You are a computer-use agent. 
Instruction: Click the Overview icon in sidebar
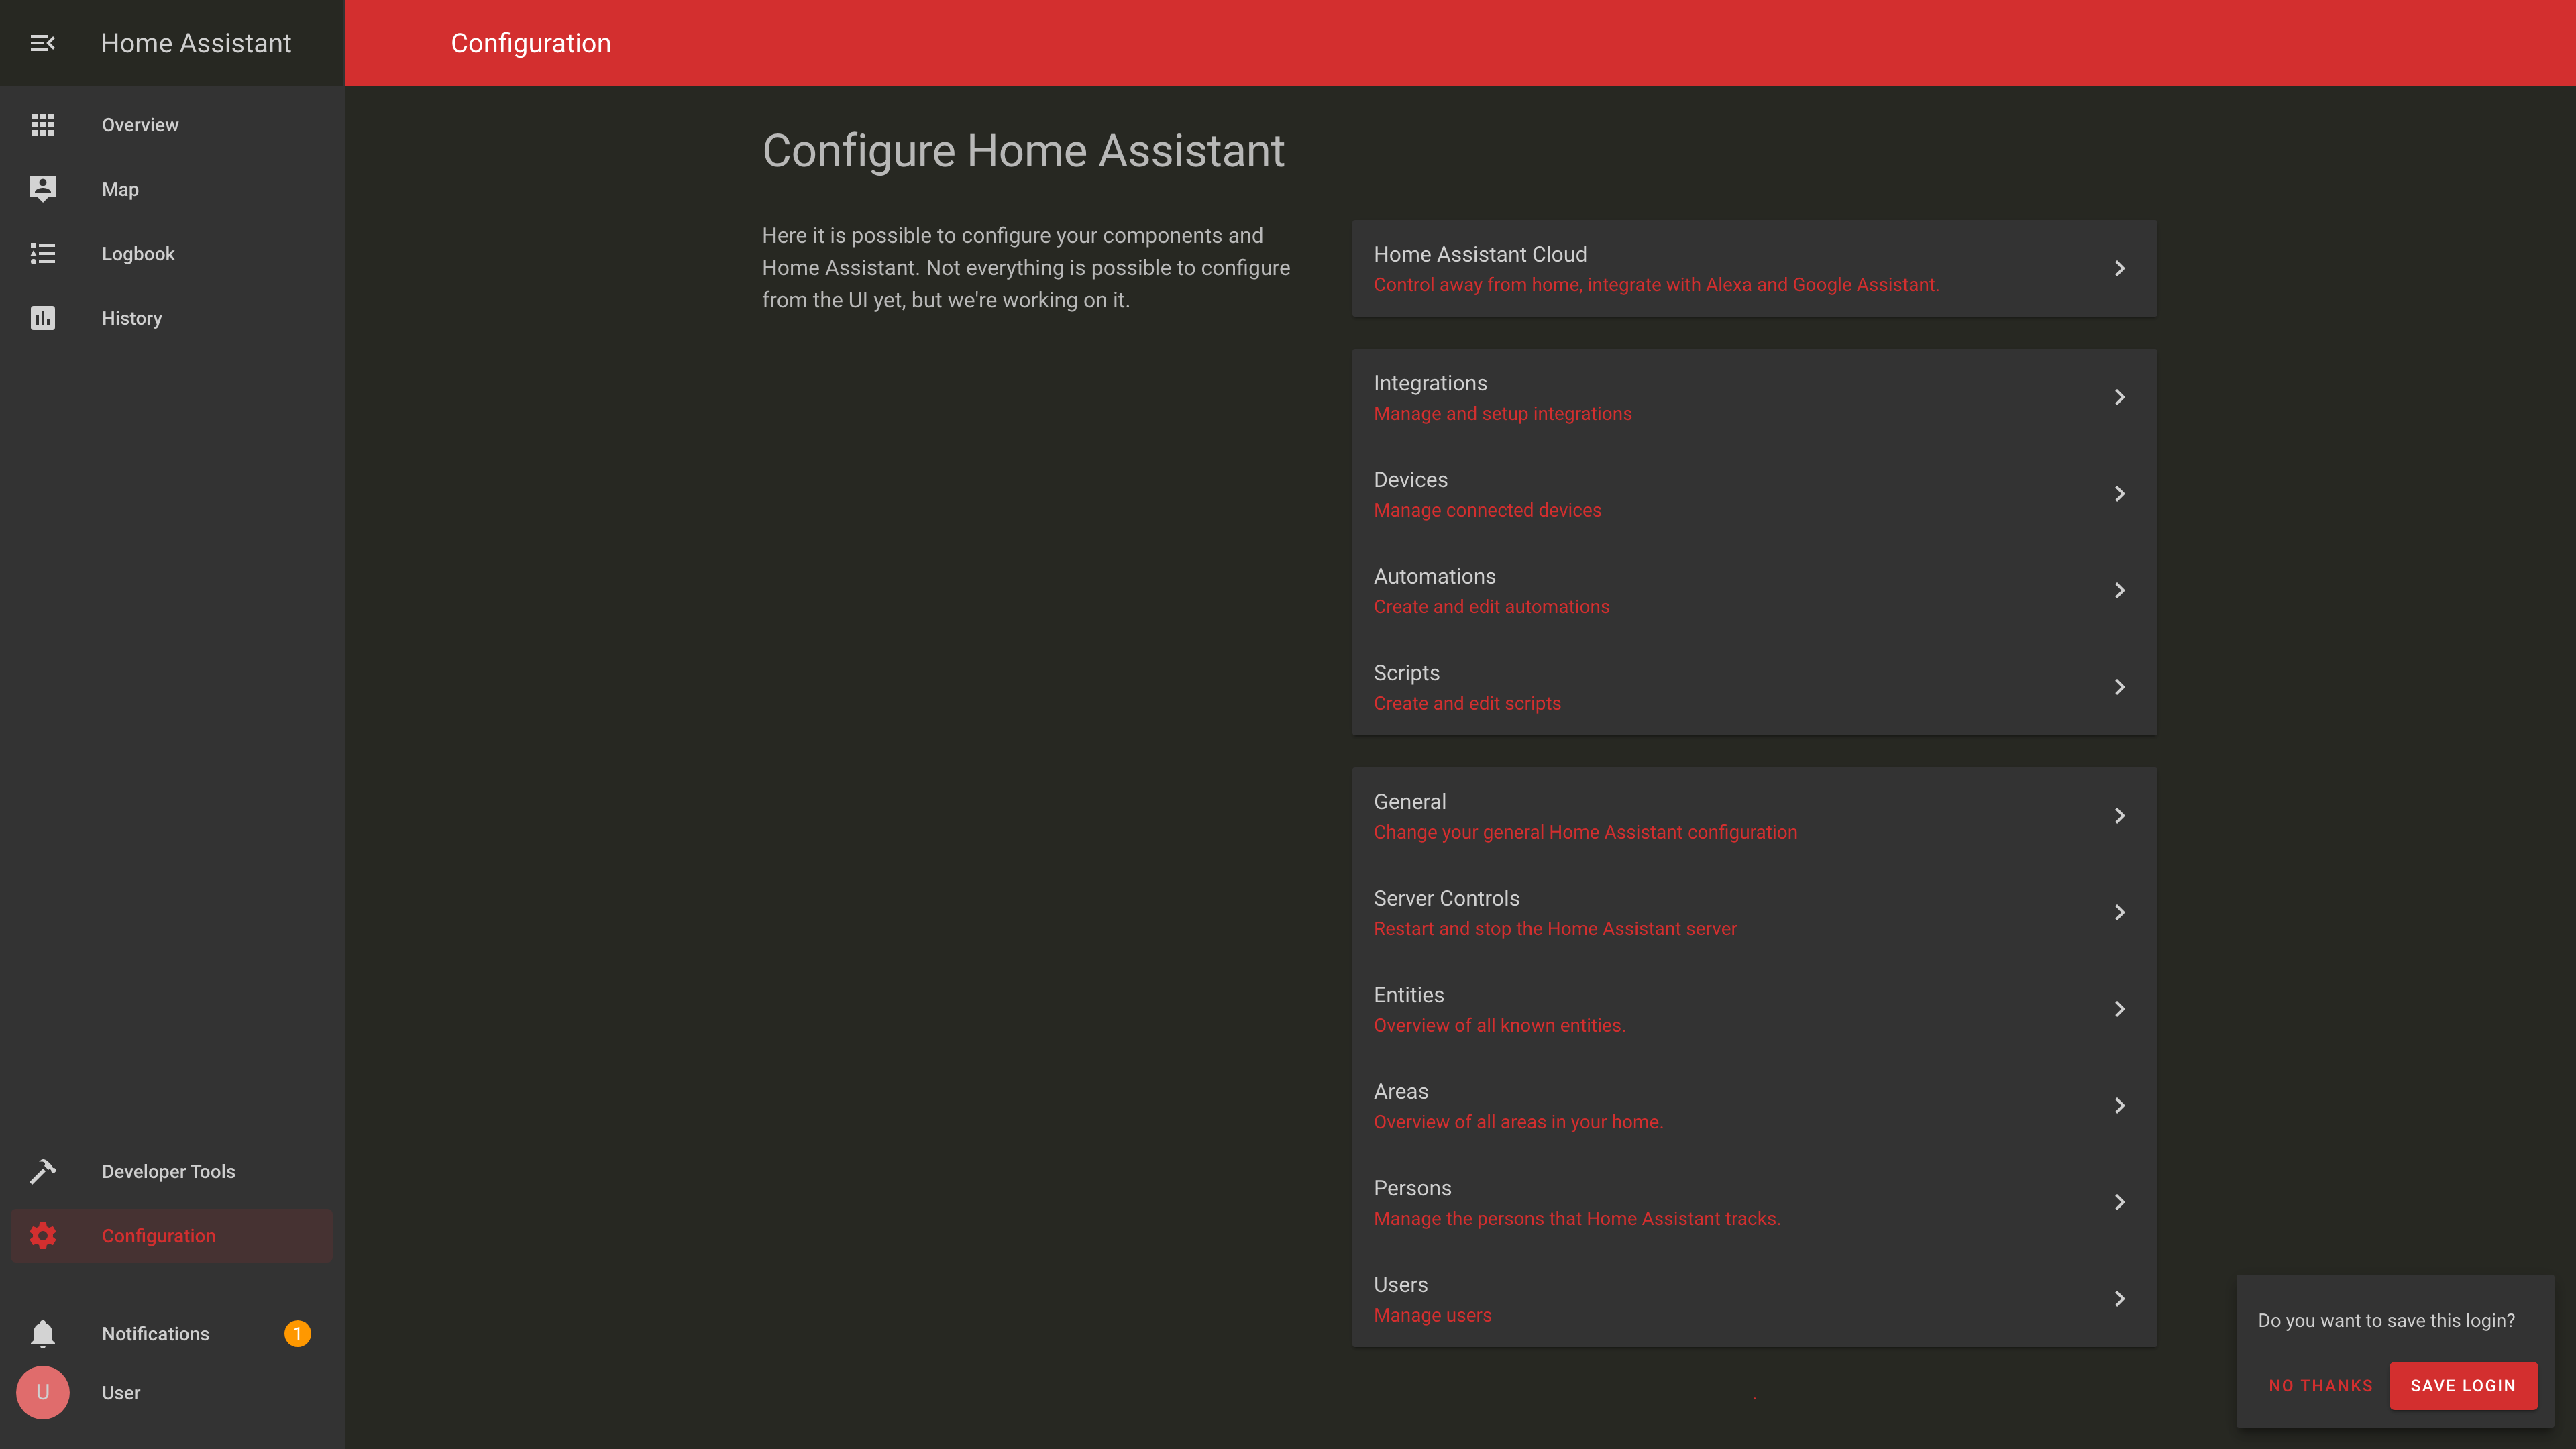coord(42,124)
